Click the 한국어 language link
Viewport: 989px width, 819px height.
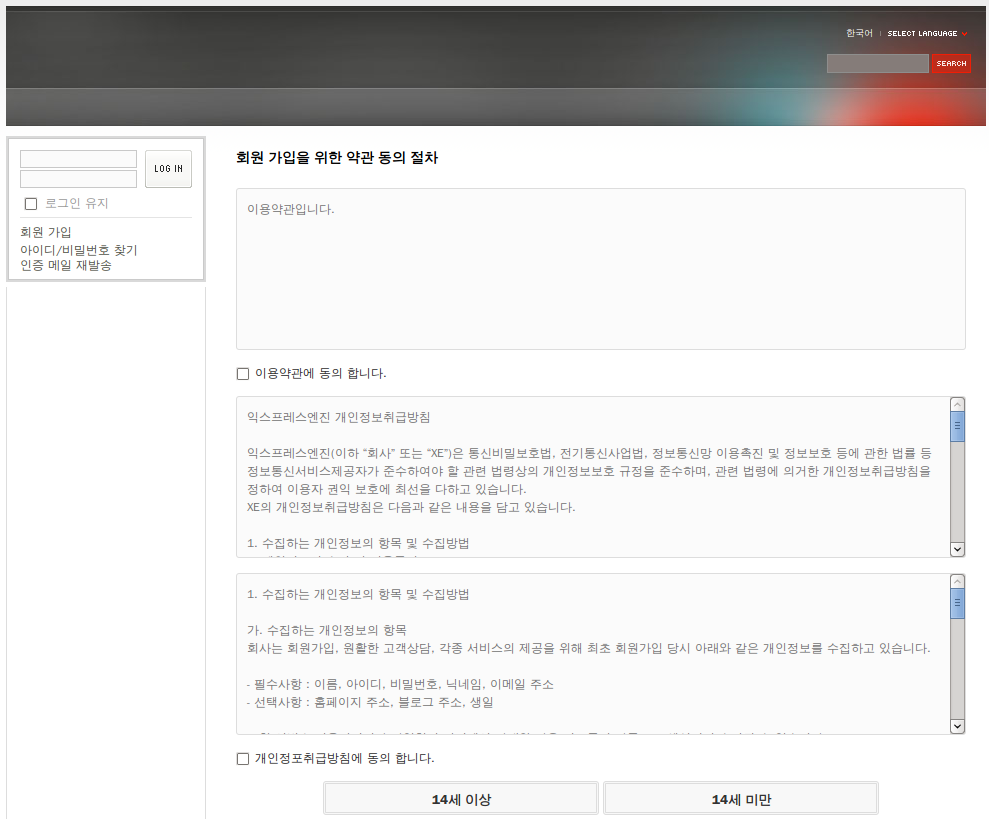pyautogui.click(x=858, y=34)
